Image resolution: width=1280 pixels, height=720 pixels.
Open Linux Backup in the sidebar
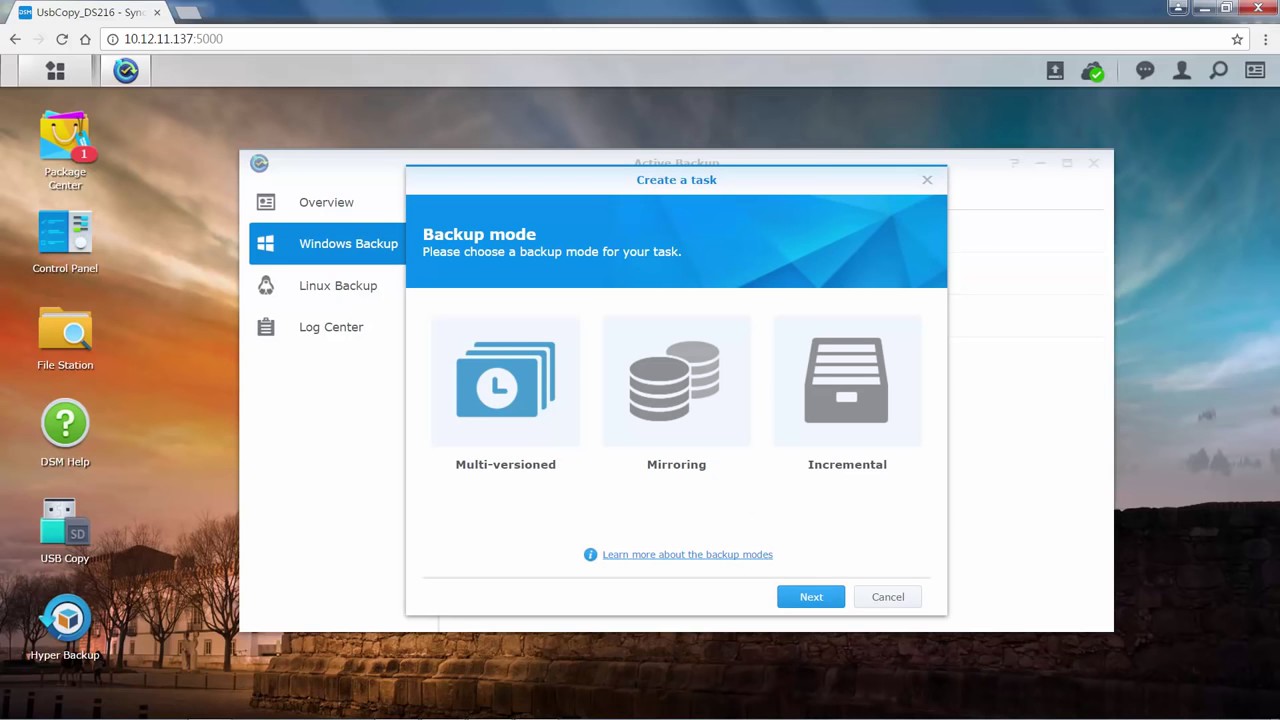click(x=327, y=286)
